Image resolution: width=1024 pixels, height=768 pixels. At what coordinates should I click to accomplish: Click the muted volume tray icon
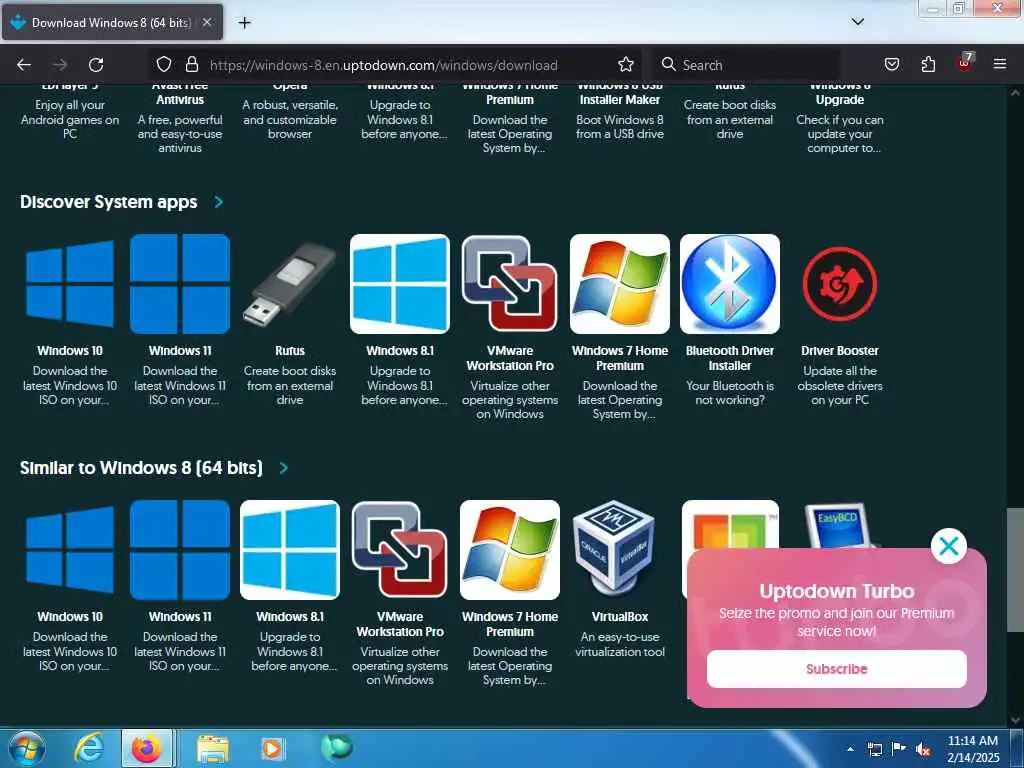pos(923,749)
